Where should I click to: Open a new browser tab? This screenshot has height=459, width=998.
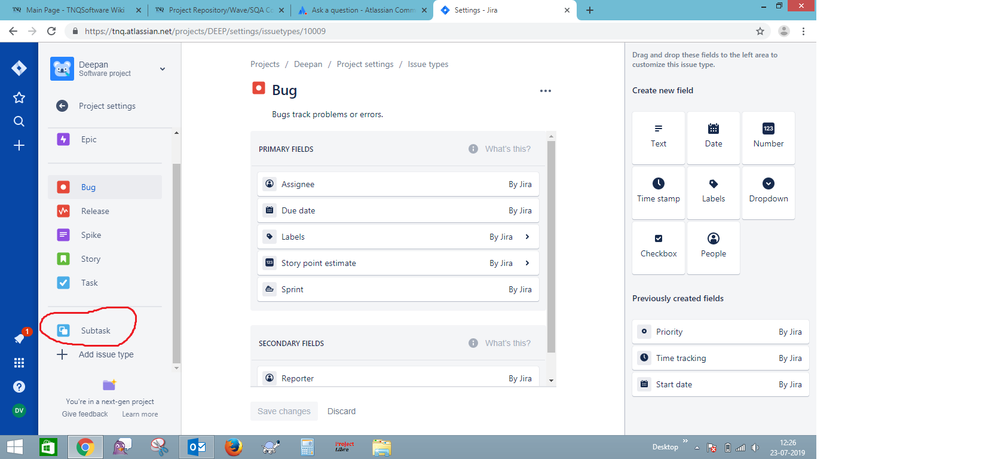pos(589,10)
